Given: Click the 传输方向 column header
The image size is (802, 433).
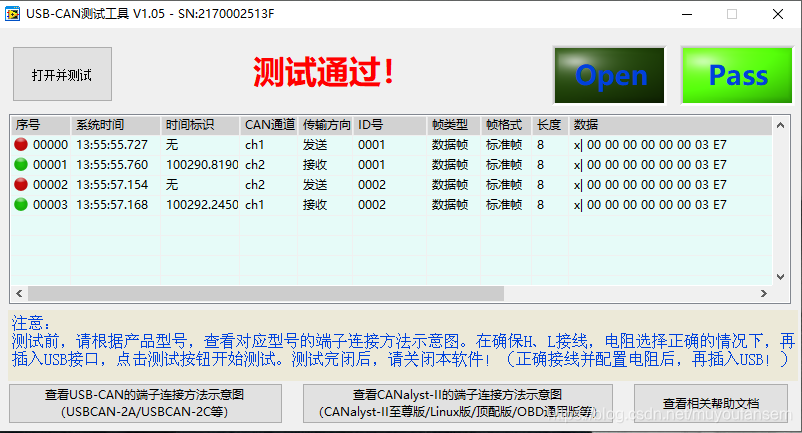Looking at the screenshot, I should tap(326, 125).
